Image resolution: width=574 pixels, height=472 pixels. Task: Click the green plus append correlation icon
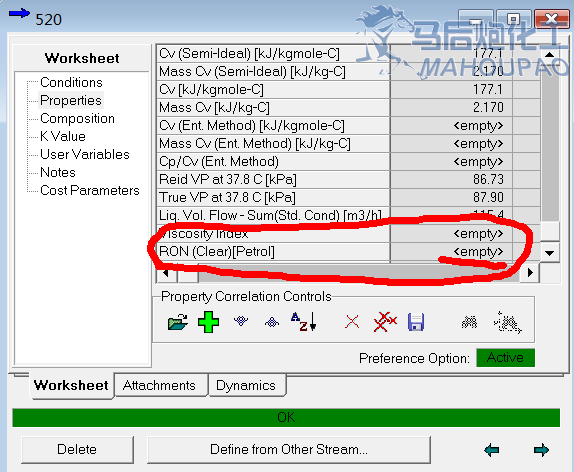click(208, 322)
